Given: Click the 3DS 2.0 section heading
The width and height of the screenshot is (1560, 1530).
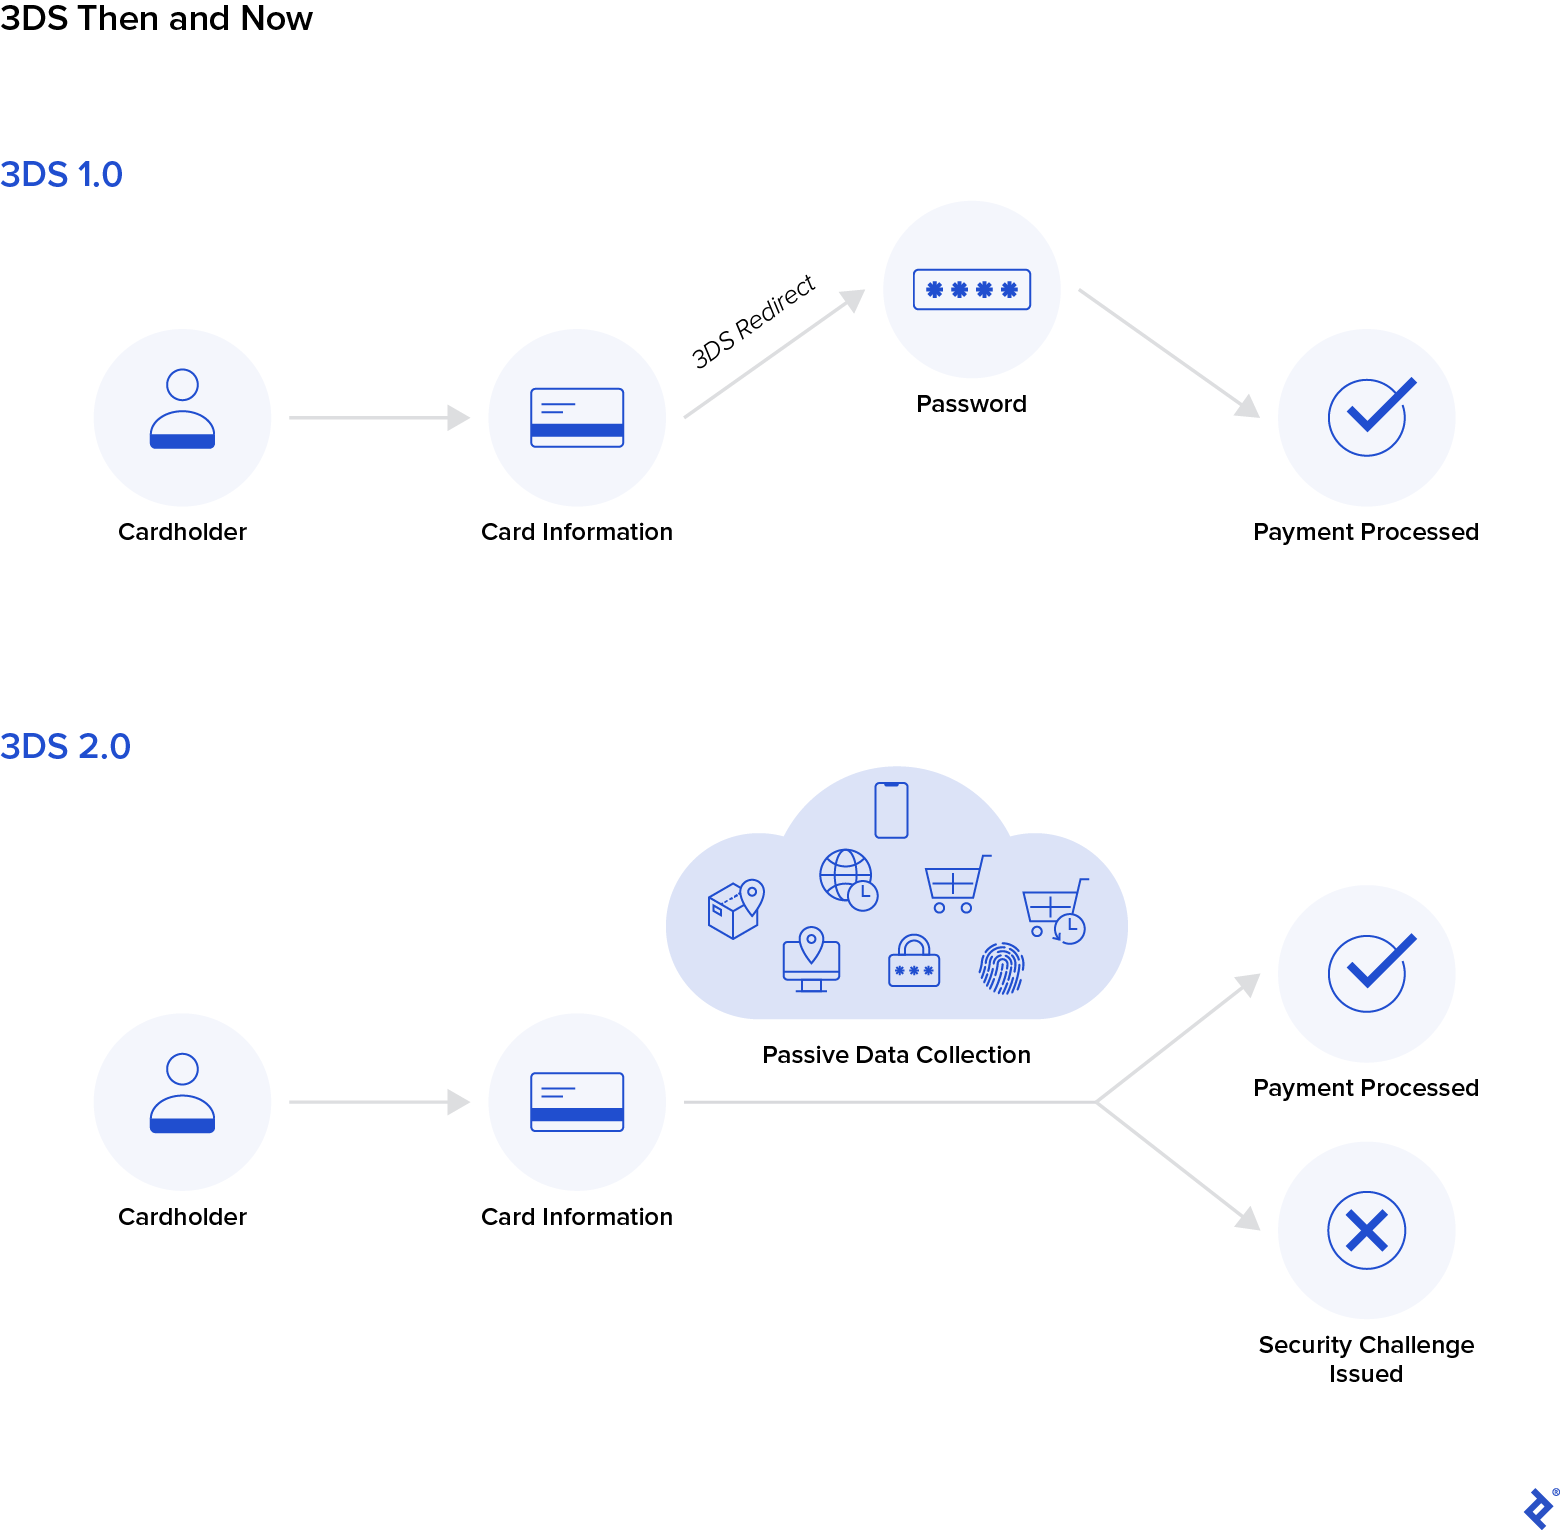Looking at the screenshot, I should [66, 745].
